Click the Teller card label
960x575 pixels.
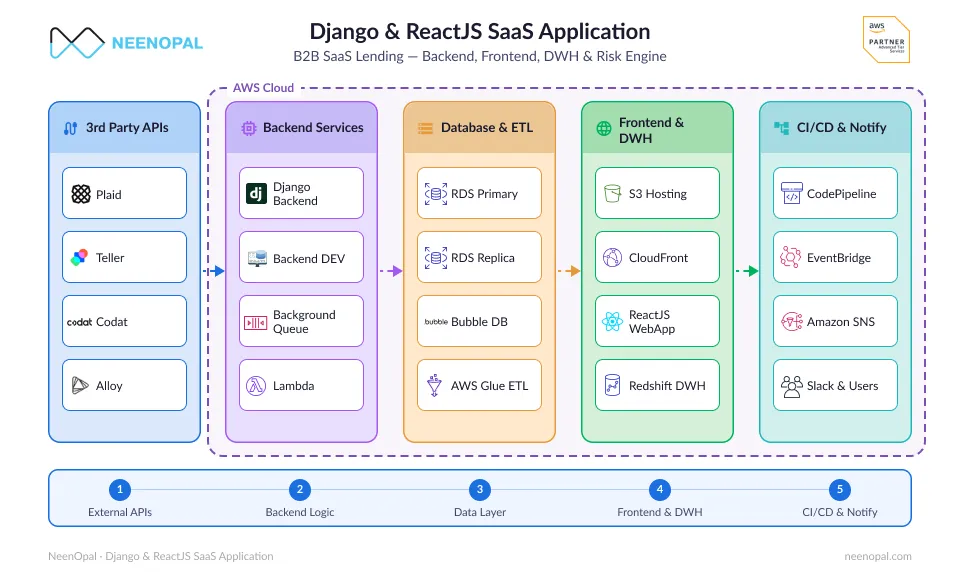110,258
